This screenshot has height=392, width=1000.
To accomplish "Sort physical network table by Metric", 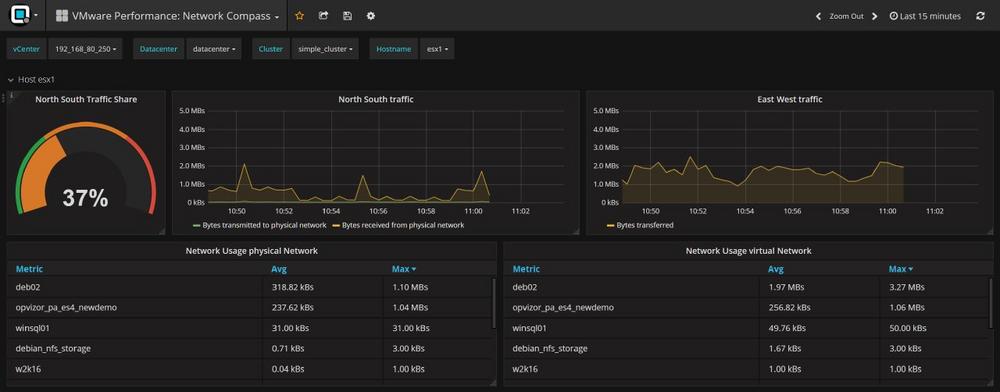I will tap(29, 269).
